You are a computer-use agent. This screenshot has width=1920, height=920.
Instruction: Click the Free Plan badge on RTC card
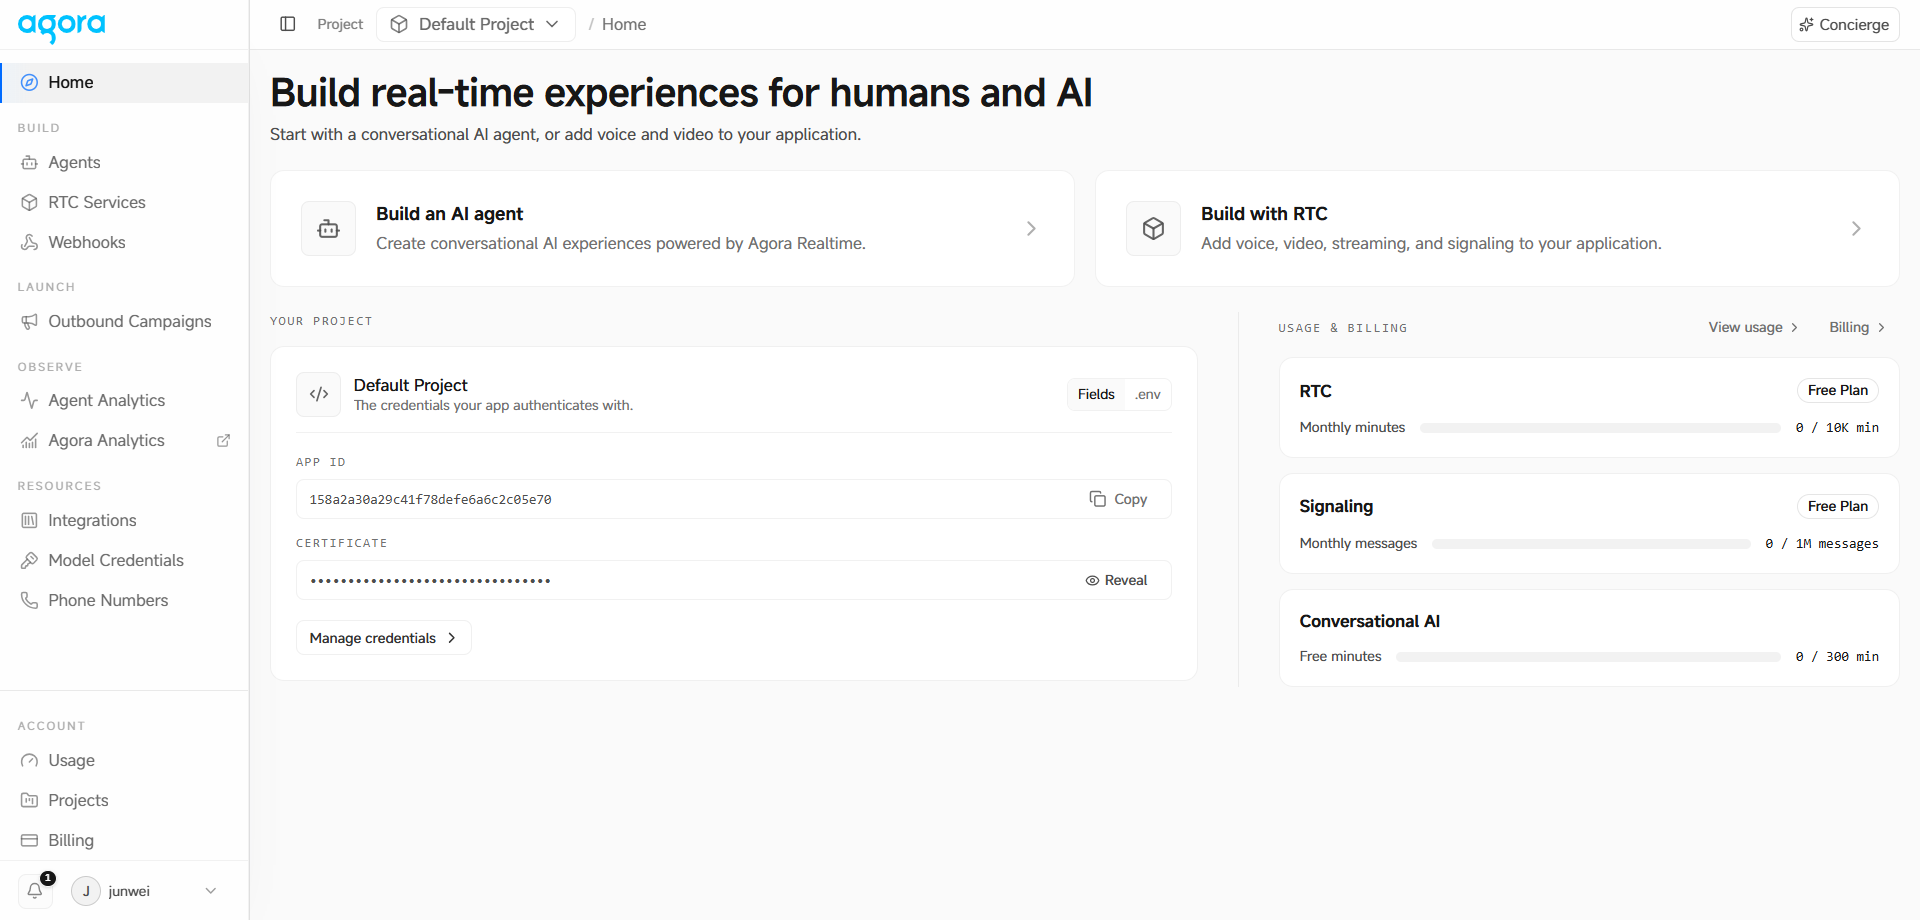[1838, 391]
